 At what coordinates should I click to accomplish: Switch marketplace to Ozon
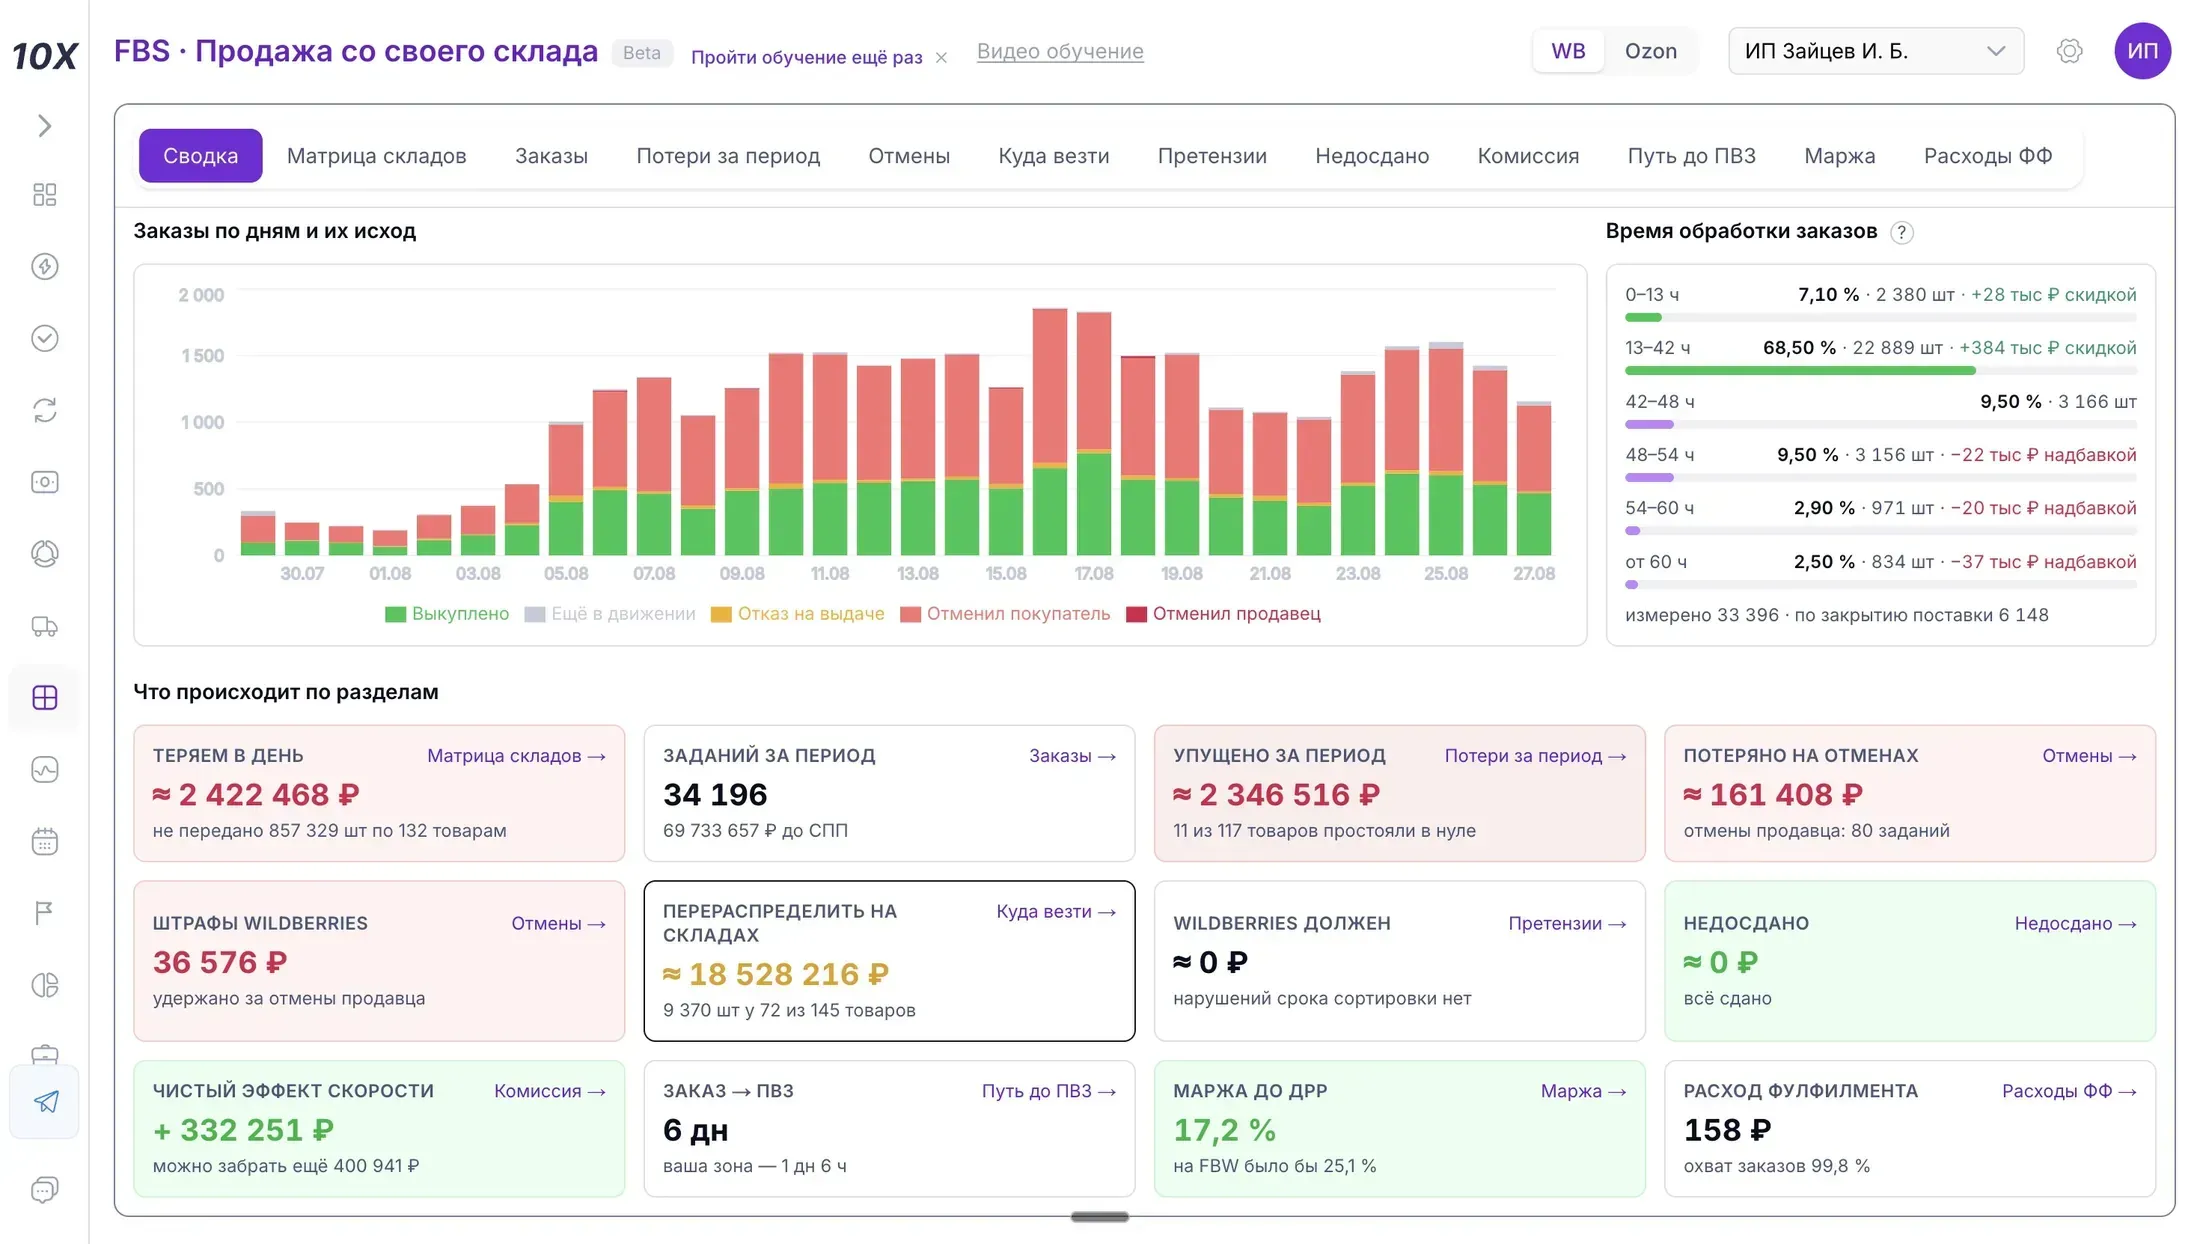tap(1650, 51)
